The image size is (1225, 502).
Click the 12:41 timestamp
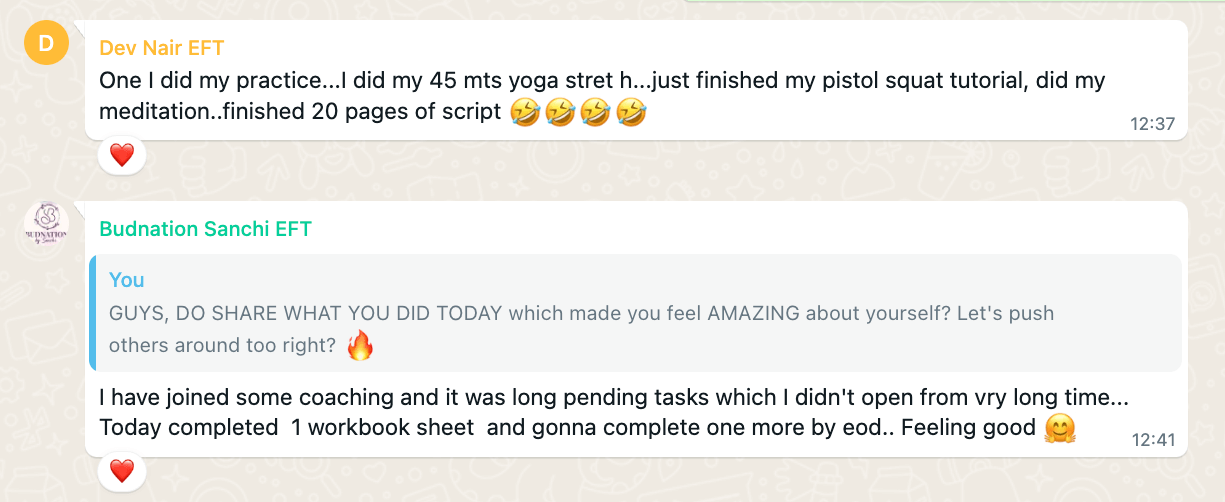point(1152,439)
